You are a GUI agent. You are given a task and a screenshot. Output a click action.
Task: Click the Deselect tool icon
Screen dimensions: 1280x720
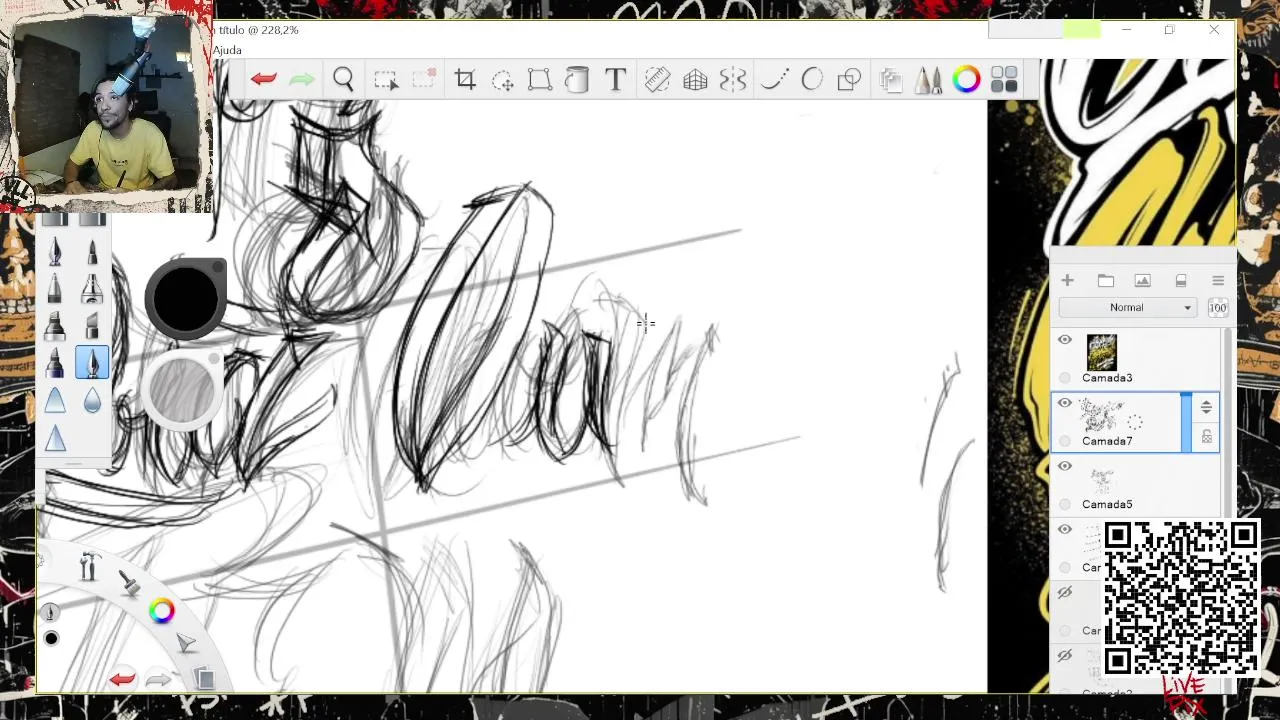[424, 79]
